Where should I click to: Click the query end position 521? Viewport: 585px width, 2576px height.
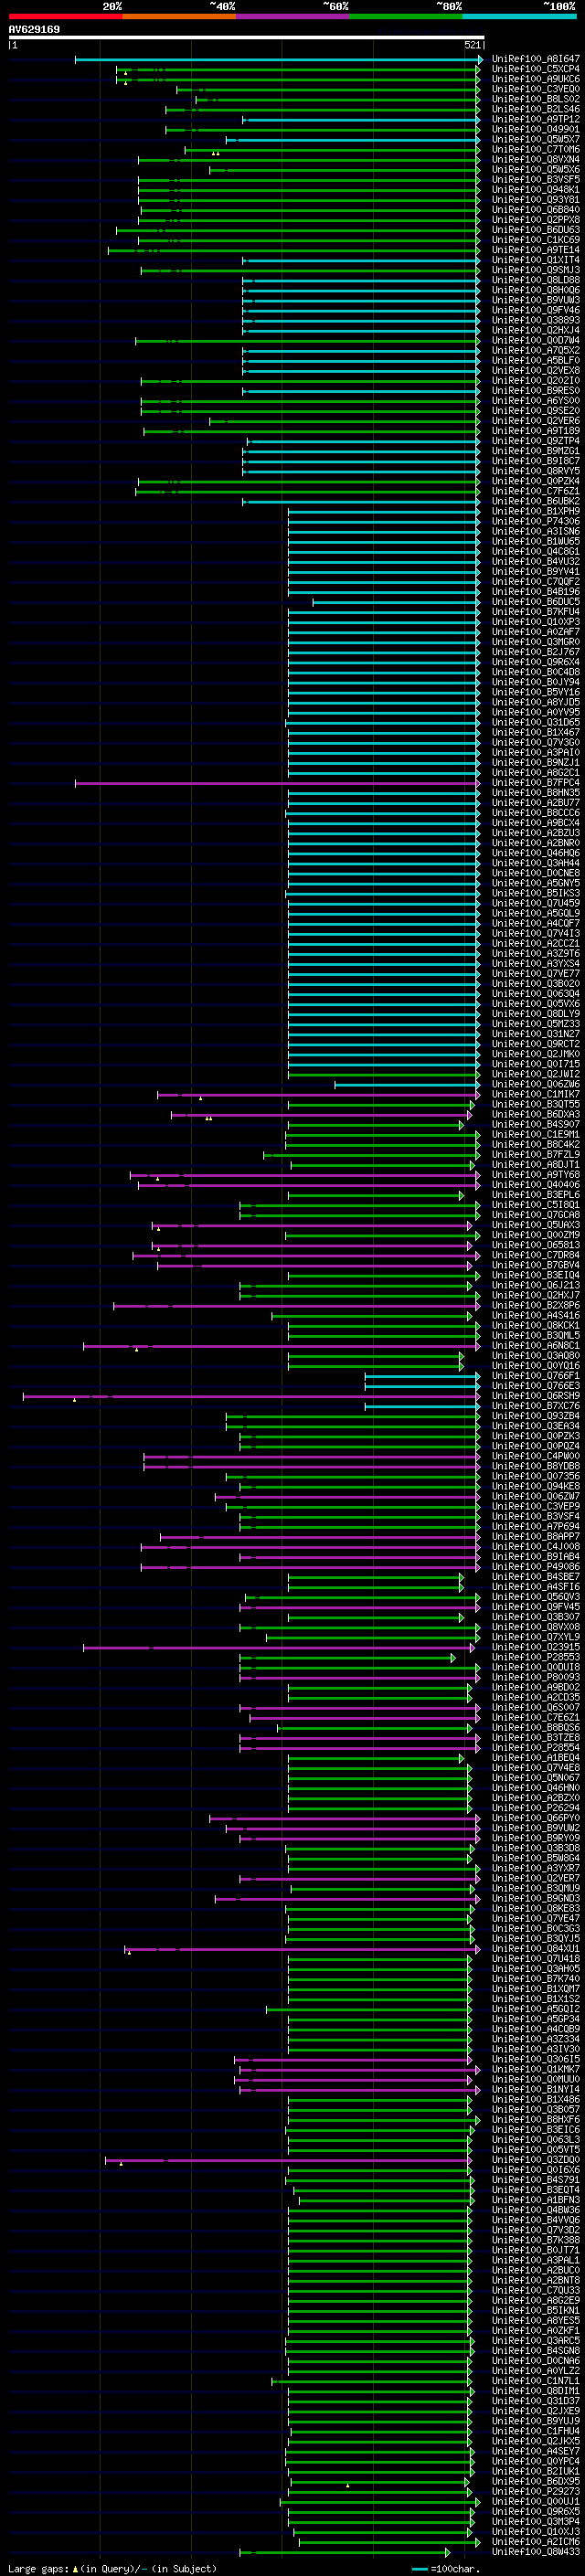tap(472, 45)
